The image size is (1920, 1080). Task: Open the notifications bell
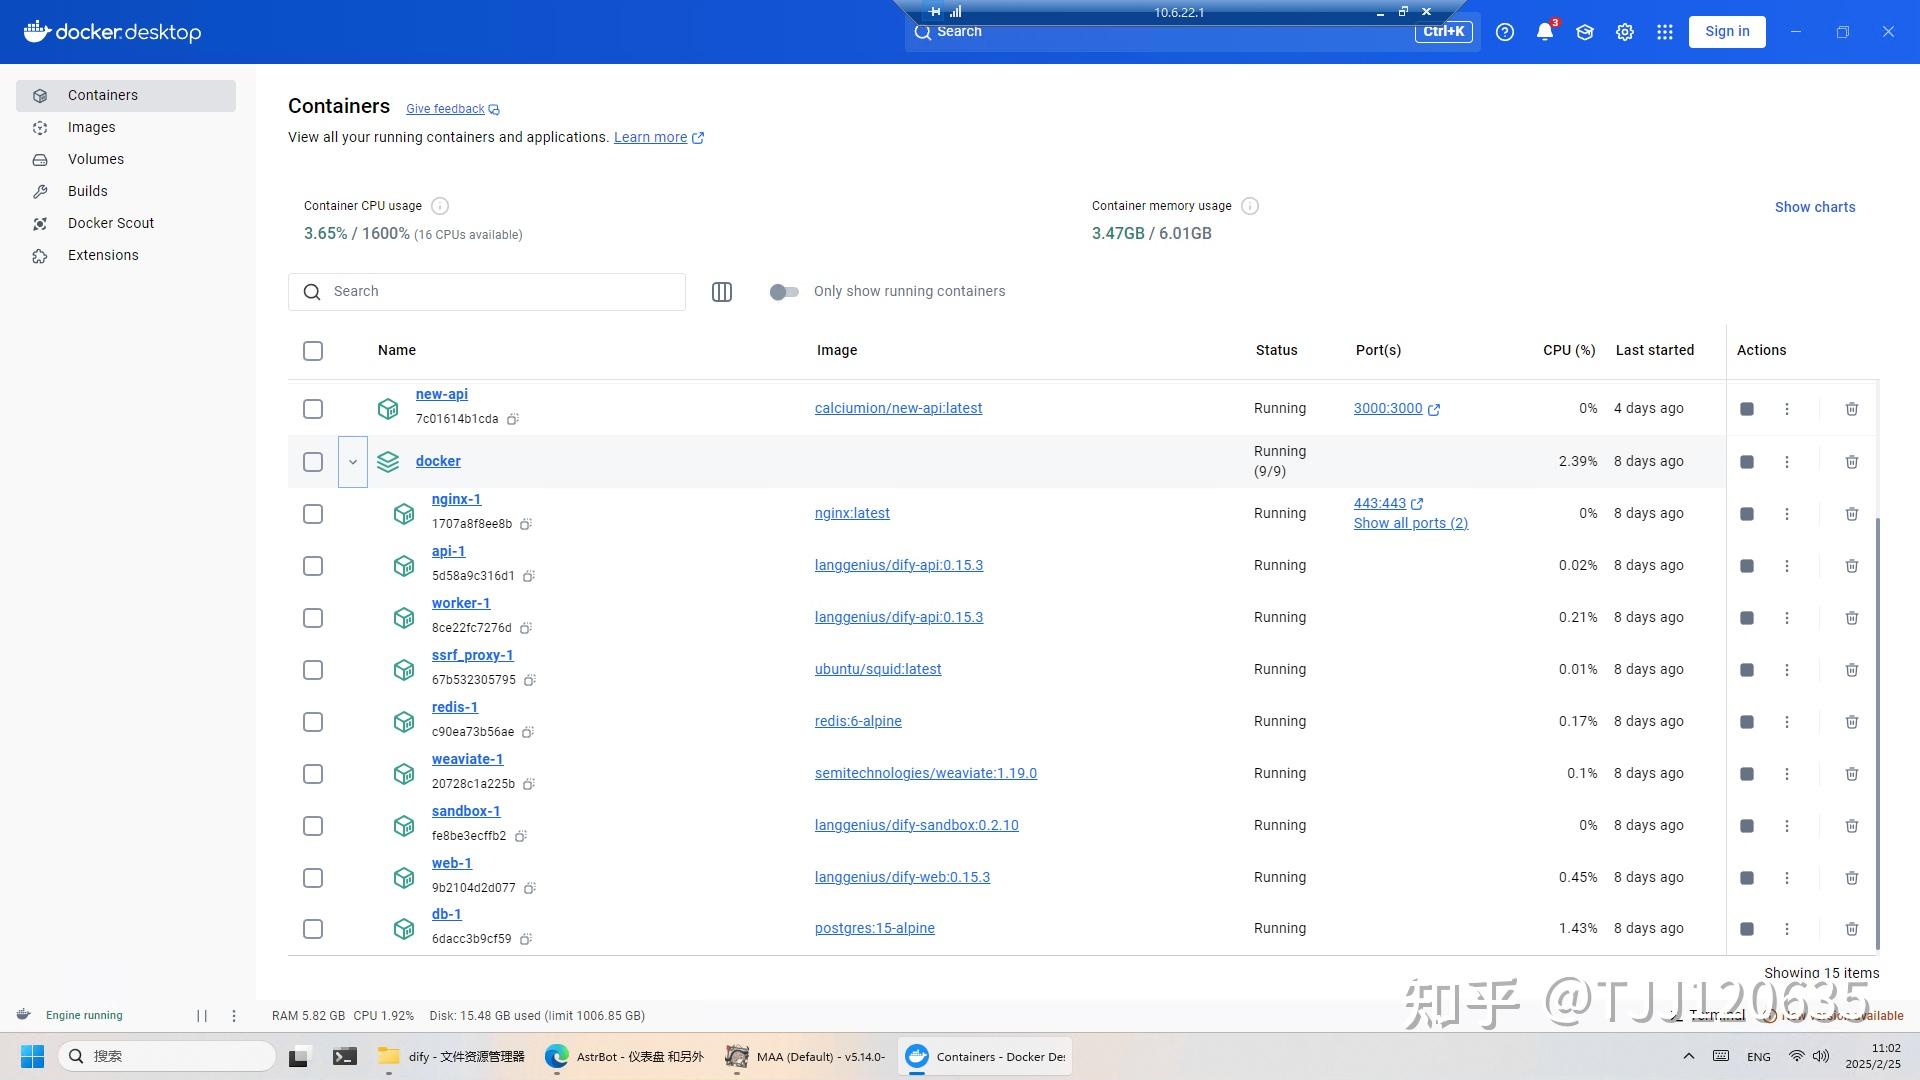(x=1544, y=31)
